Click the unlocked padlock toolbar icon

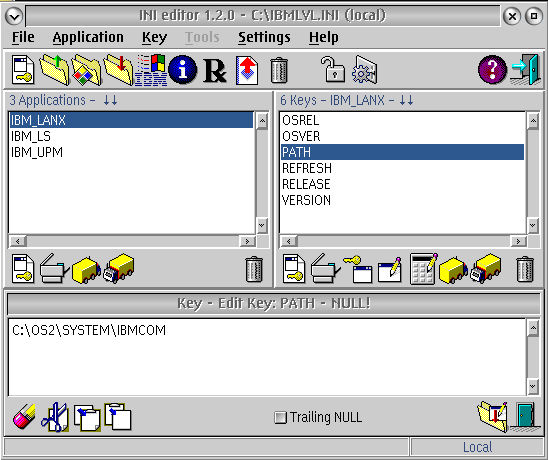point(332,70)
